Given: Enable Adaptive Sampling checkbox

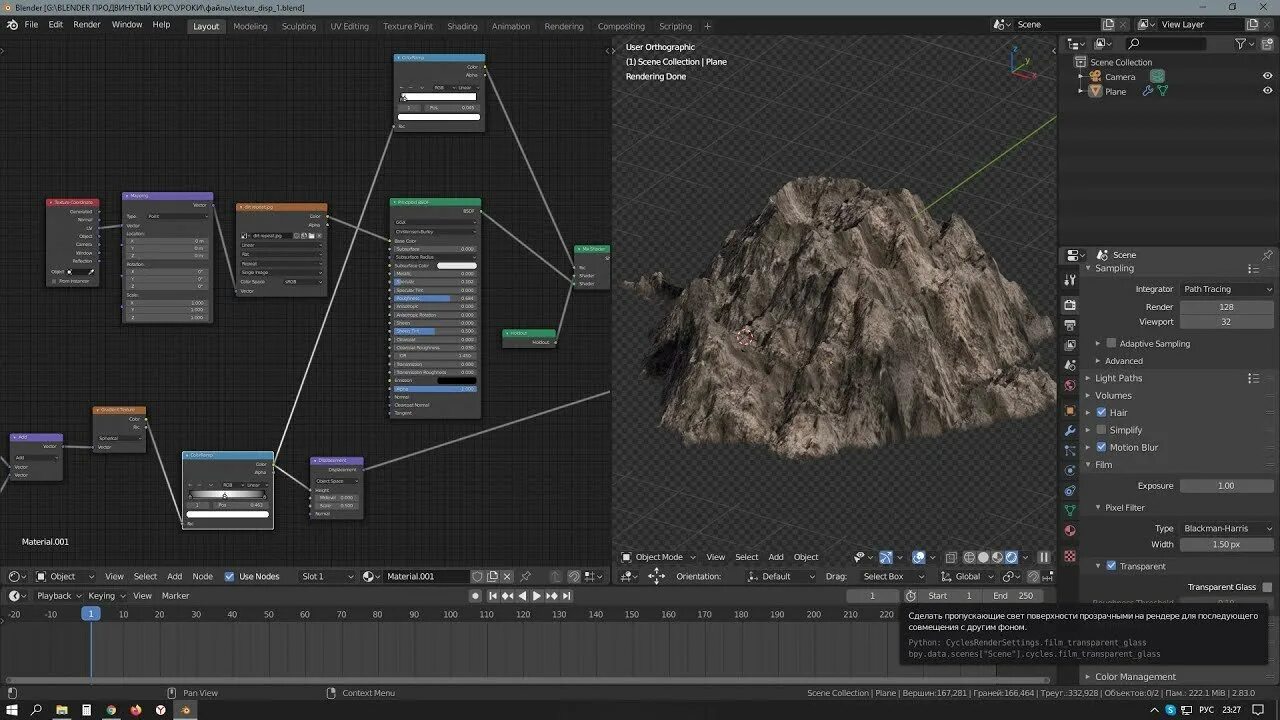Looking at the screenshot, I should (1111, 343).
